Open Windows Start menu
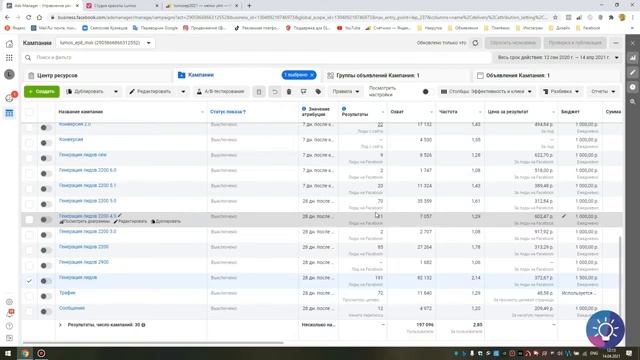 click(8, 353)
